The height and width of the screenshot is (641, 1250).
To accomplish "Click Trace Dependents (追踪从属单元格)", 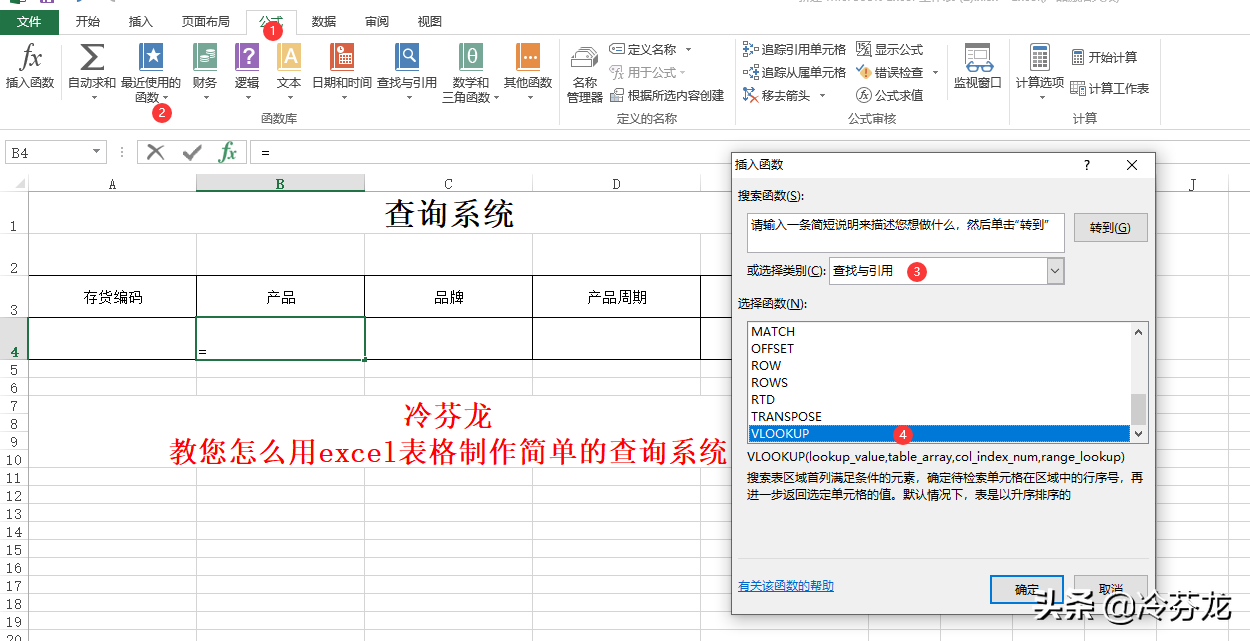I will point(795,72).
